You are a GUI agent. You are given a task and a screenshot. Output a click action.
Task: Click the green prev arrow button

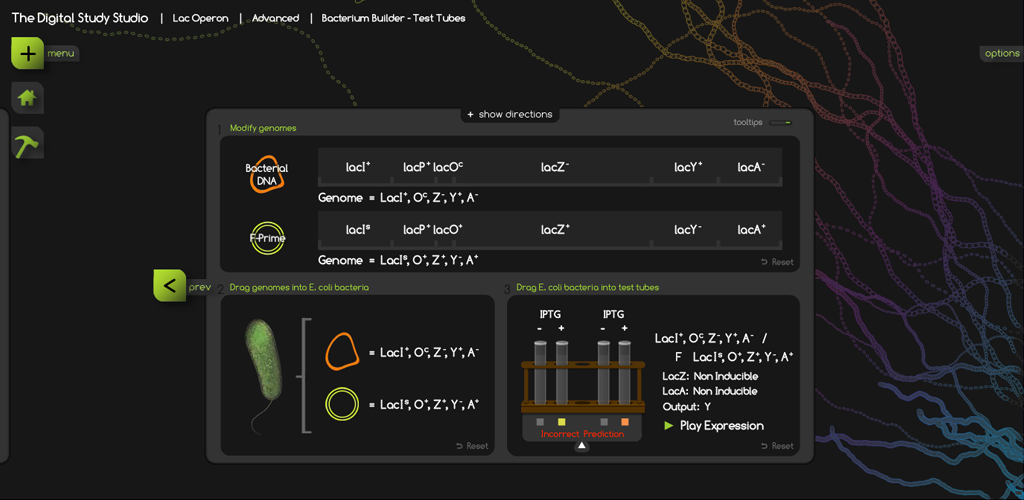169,286
